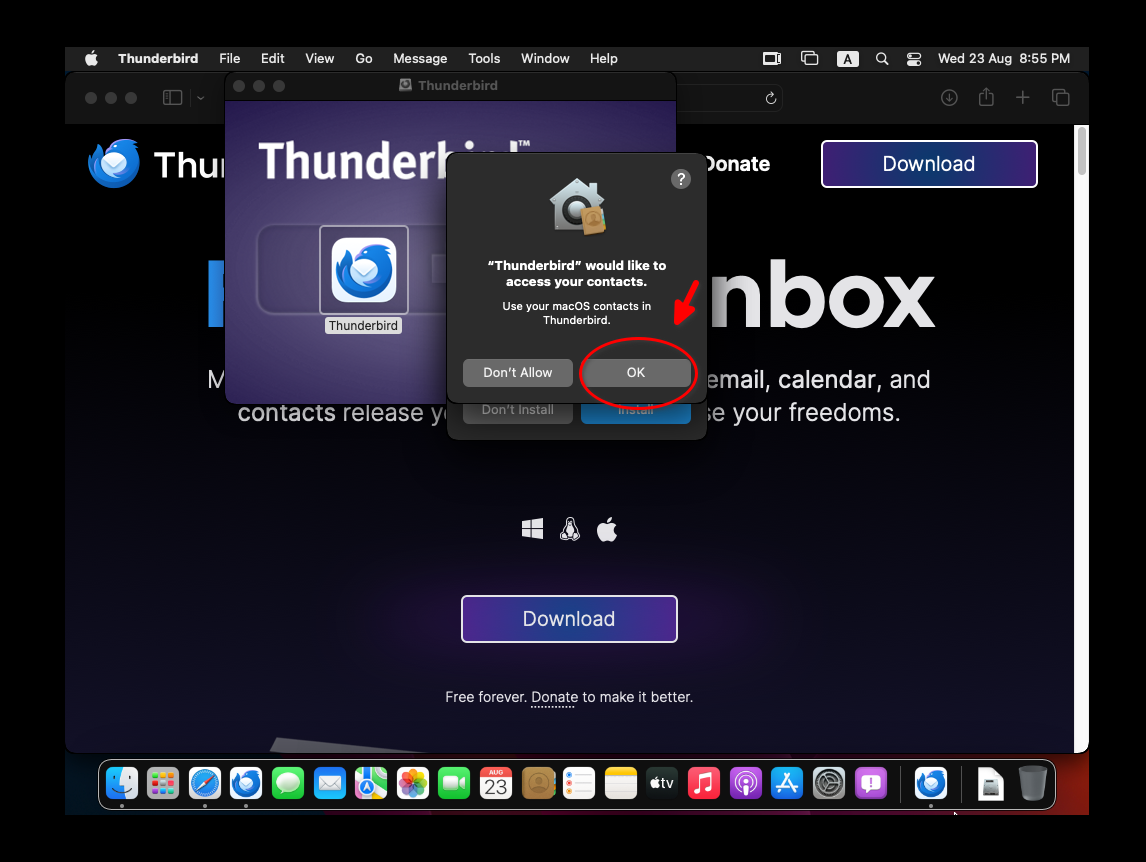
Task: Add a new tab with the plus icon
Action: pyautogui.click(x=1022, y=97)
